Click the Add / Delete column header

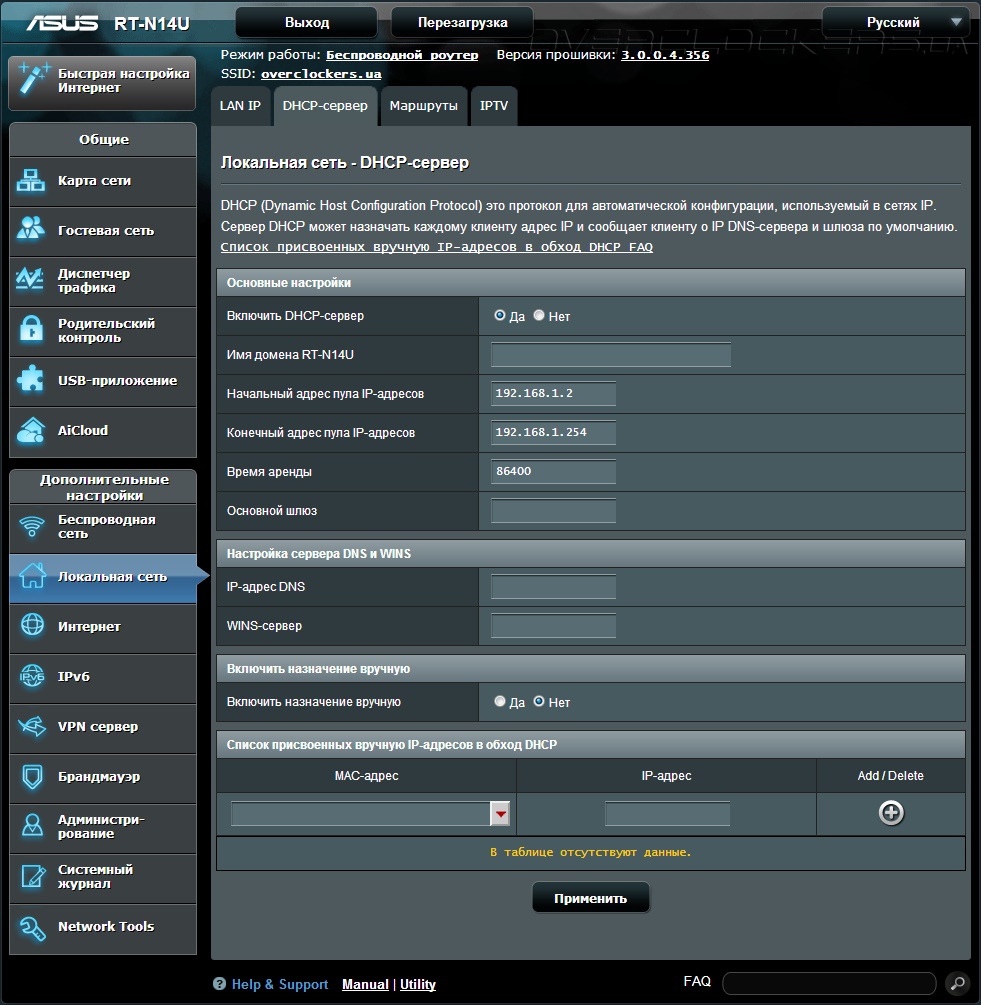pos(891,776)
